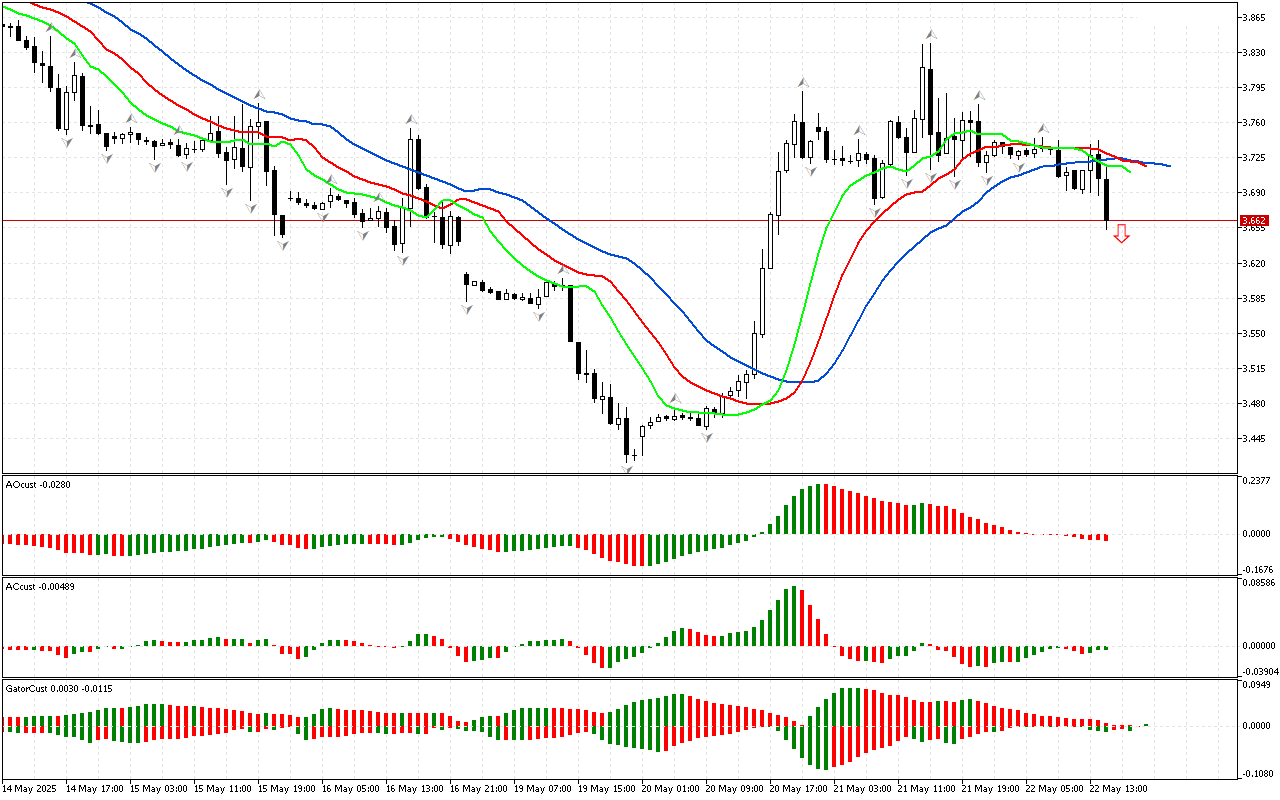Viewport: 1280px width, 800px height.
Task: Select the up fractal above the 15 May 19:00 candle
Action: pos(259,94)
